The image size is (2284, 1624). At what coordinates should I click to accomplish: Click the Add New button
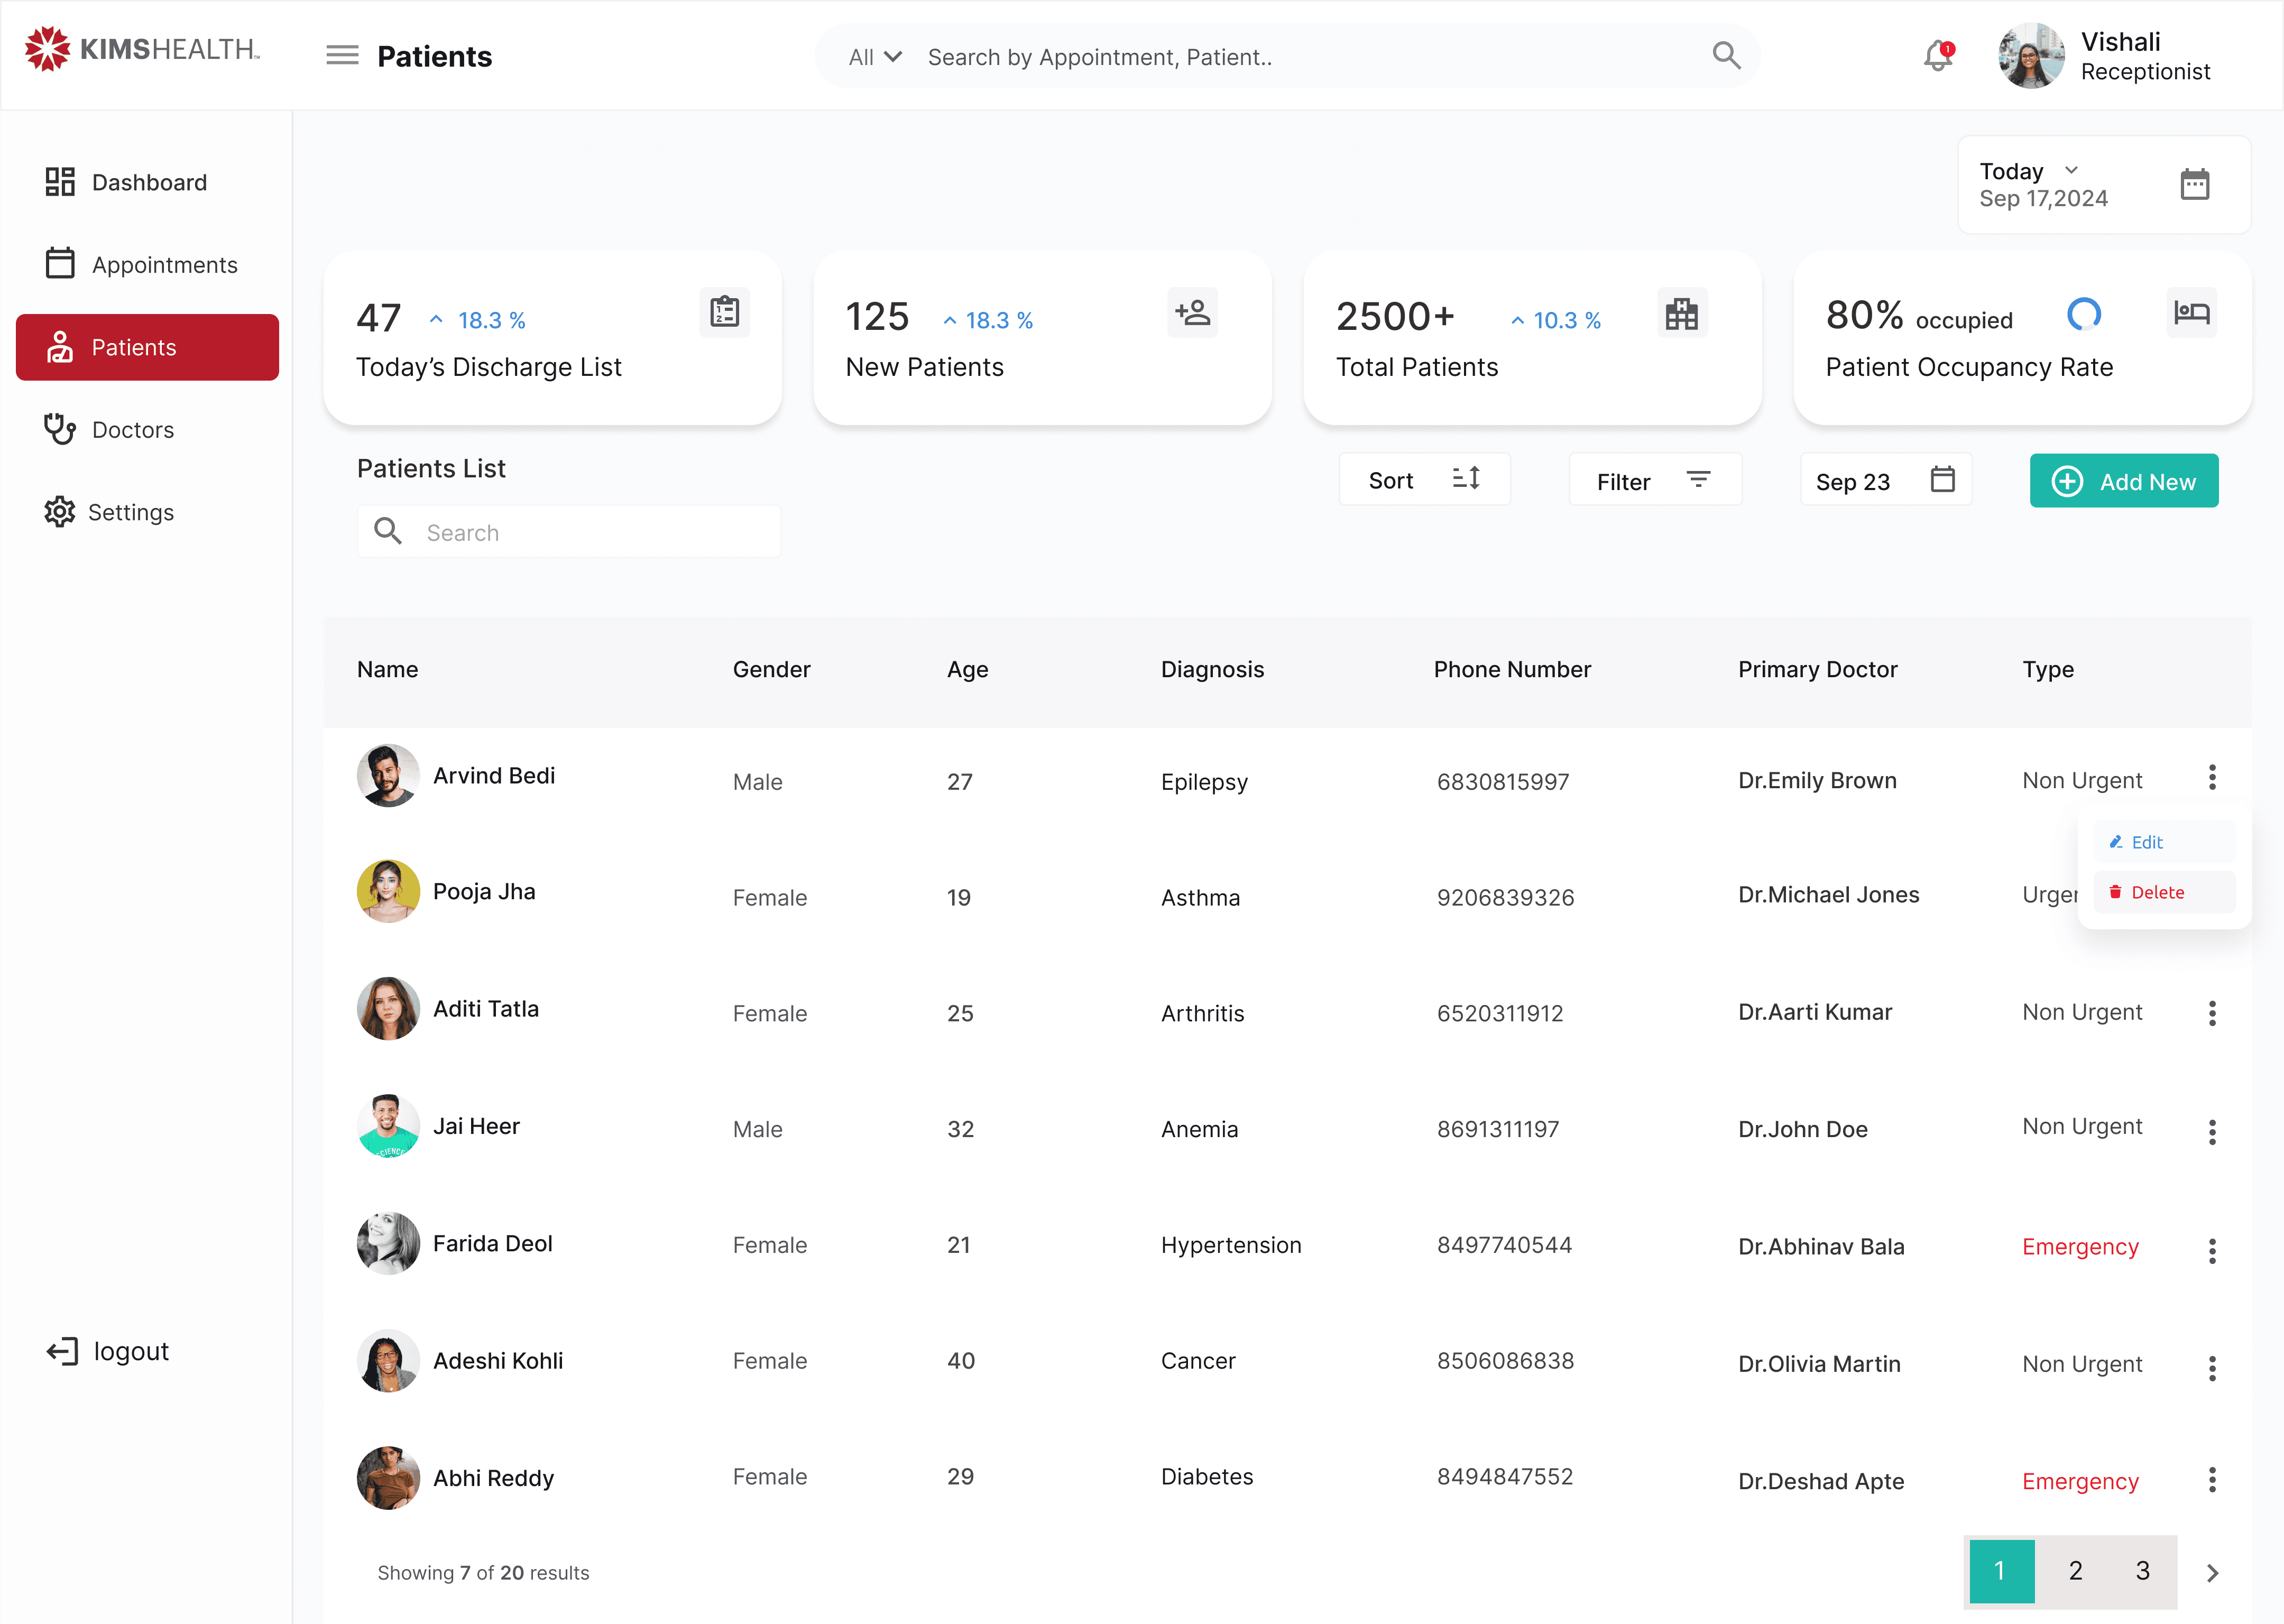[x=2123, y=481]
